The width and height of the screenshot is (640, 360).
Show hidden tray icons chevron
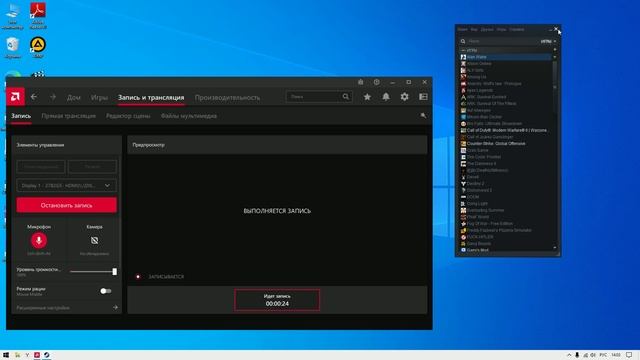click(x=569, y=355)
